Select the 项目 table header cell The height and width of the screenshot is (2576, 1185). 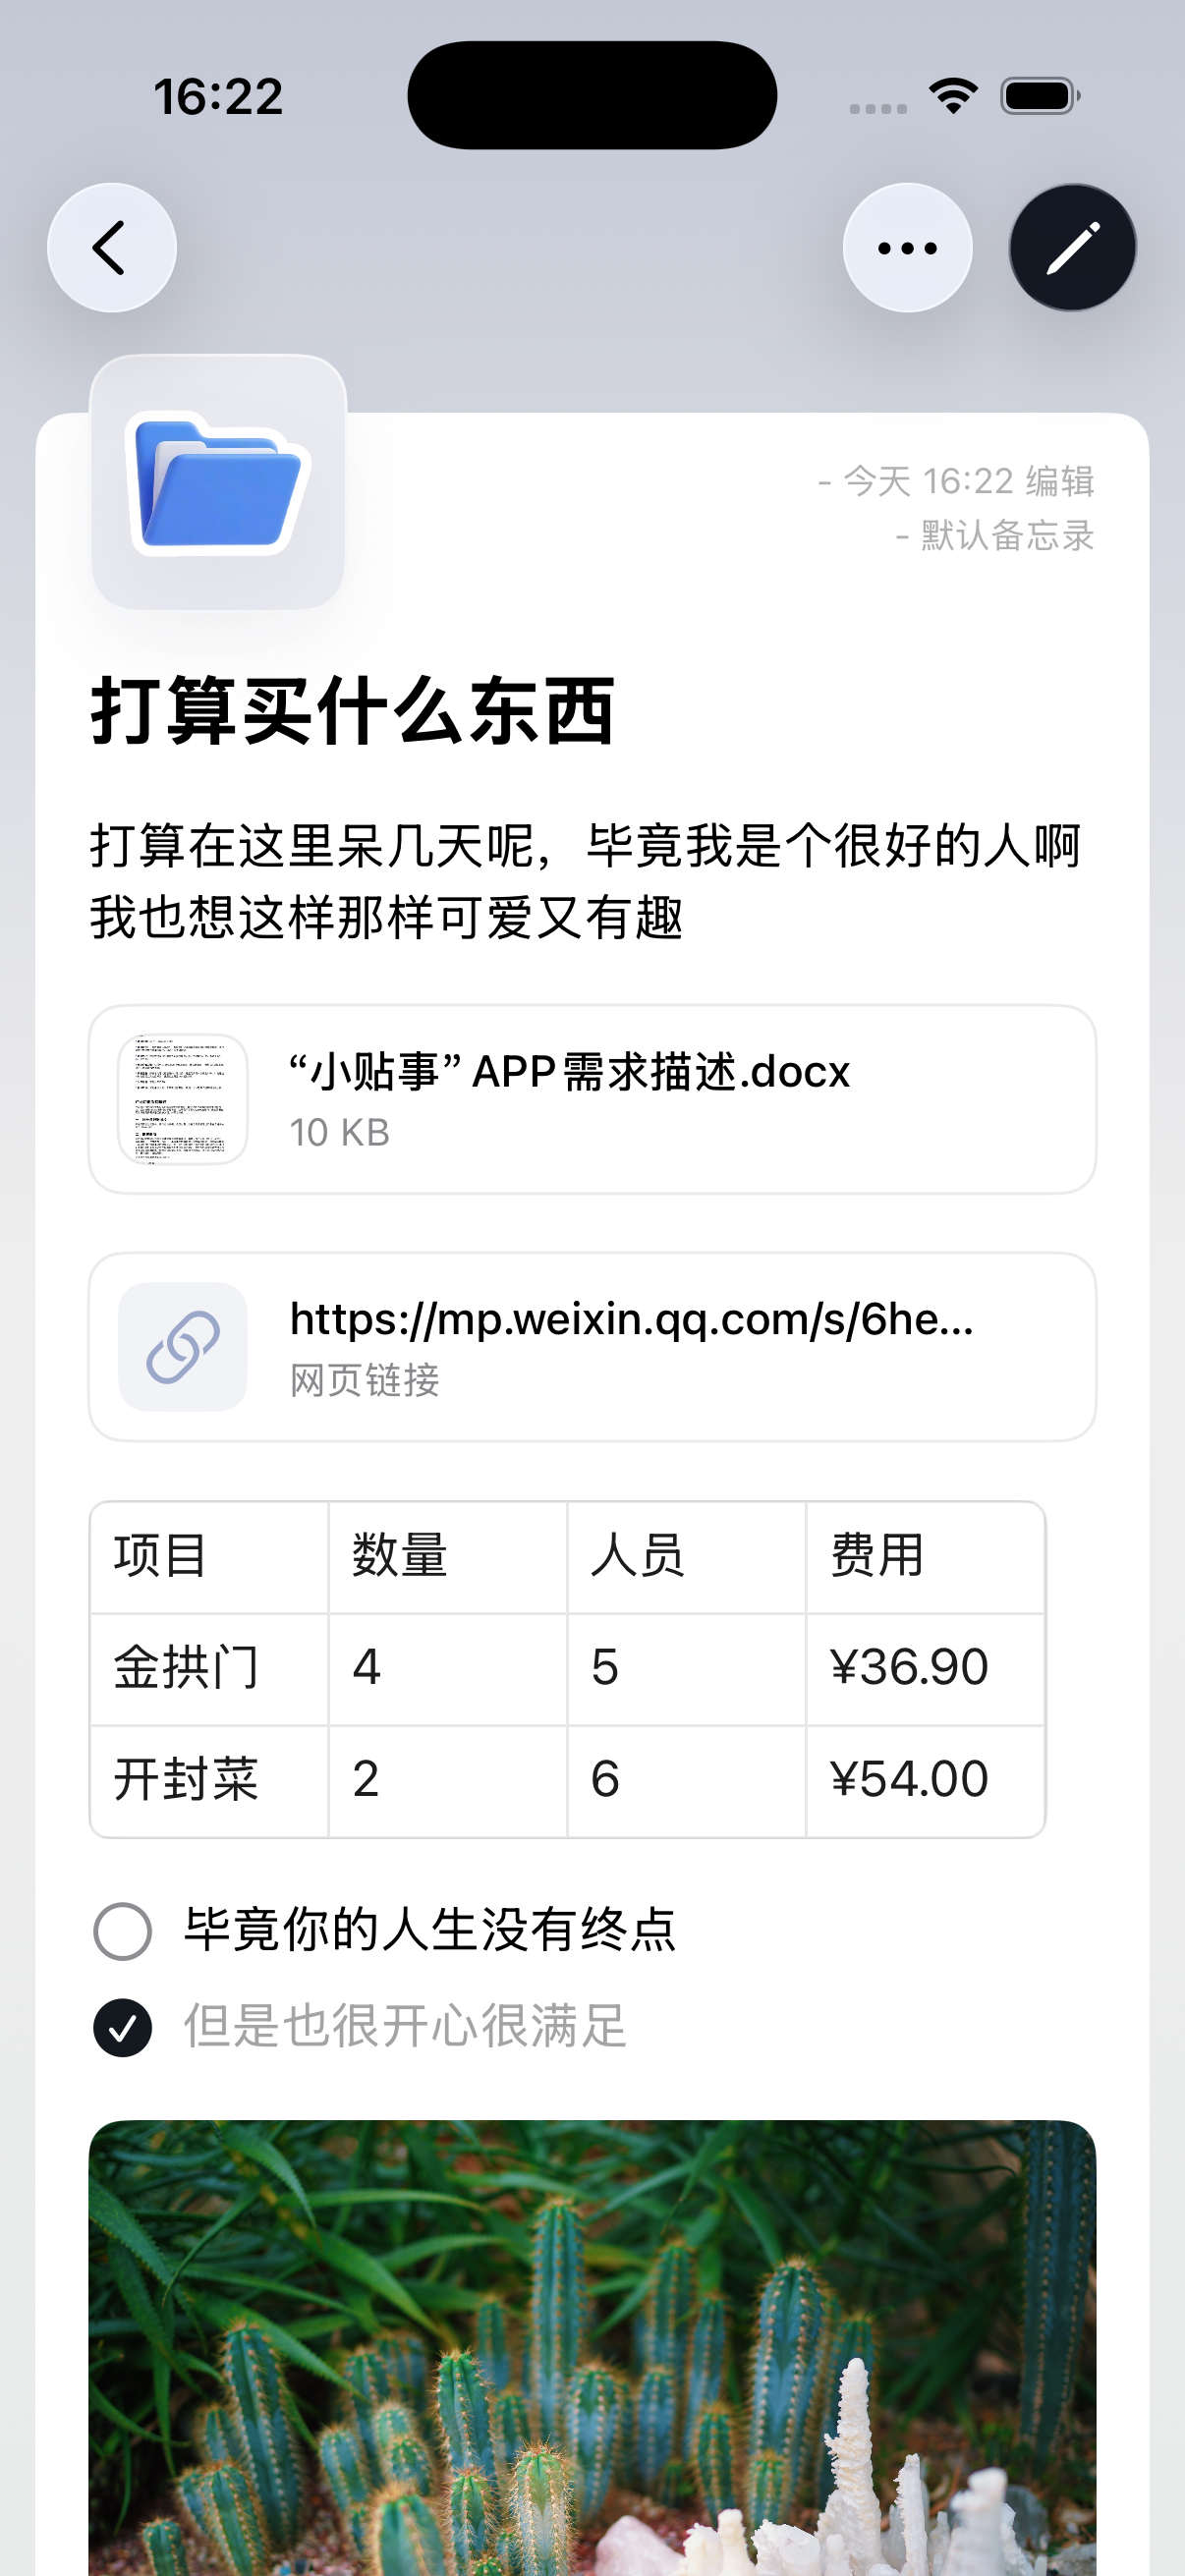click(208, 1556)
